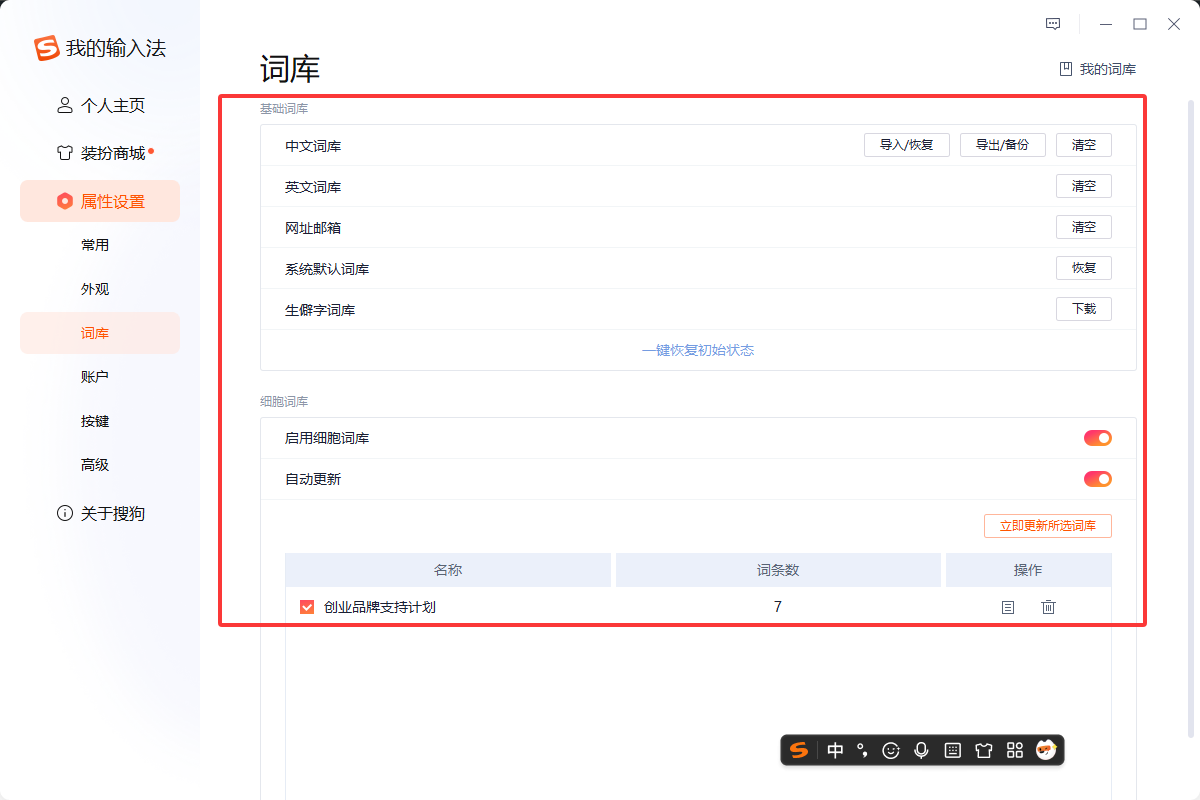Viewport: 1200px width, 800px height.
Task: Delete 创业品牌支持计划 with trash icon
Action: [x=1048, y=607]
